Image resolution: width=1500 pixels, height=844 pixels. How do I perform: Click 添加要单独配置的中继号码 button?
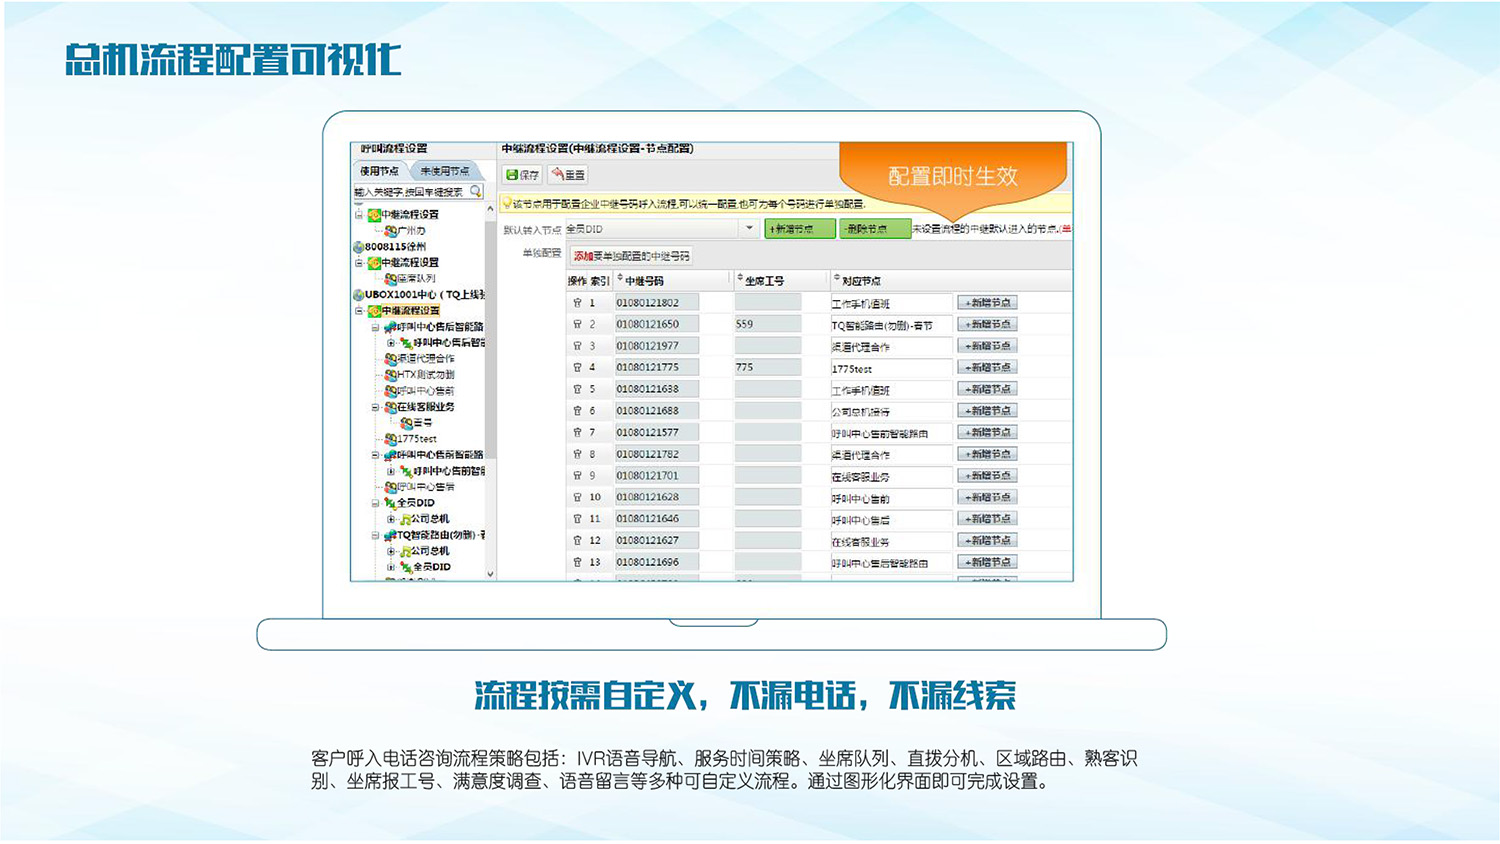[x=630, y=256]
